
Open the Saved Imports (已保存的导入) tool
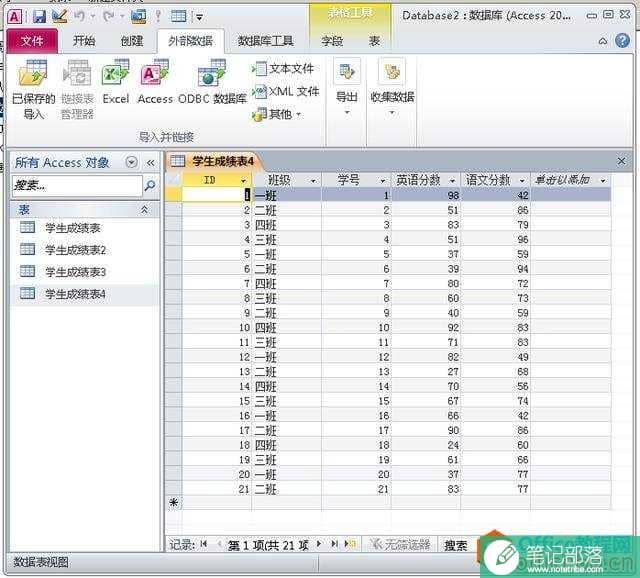[33, 90]
